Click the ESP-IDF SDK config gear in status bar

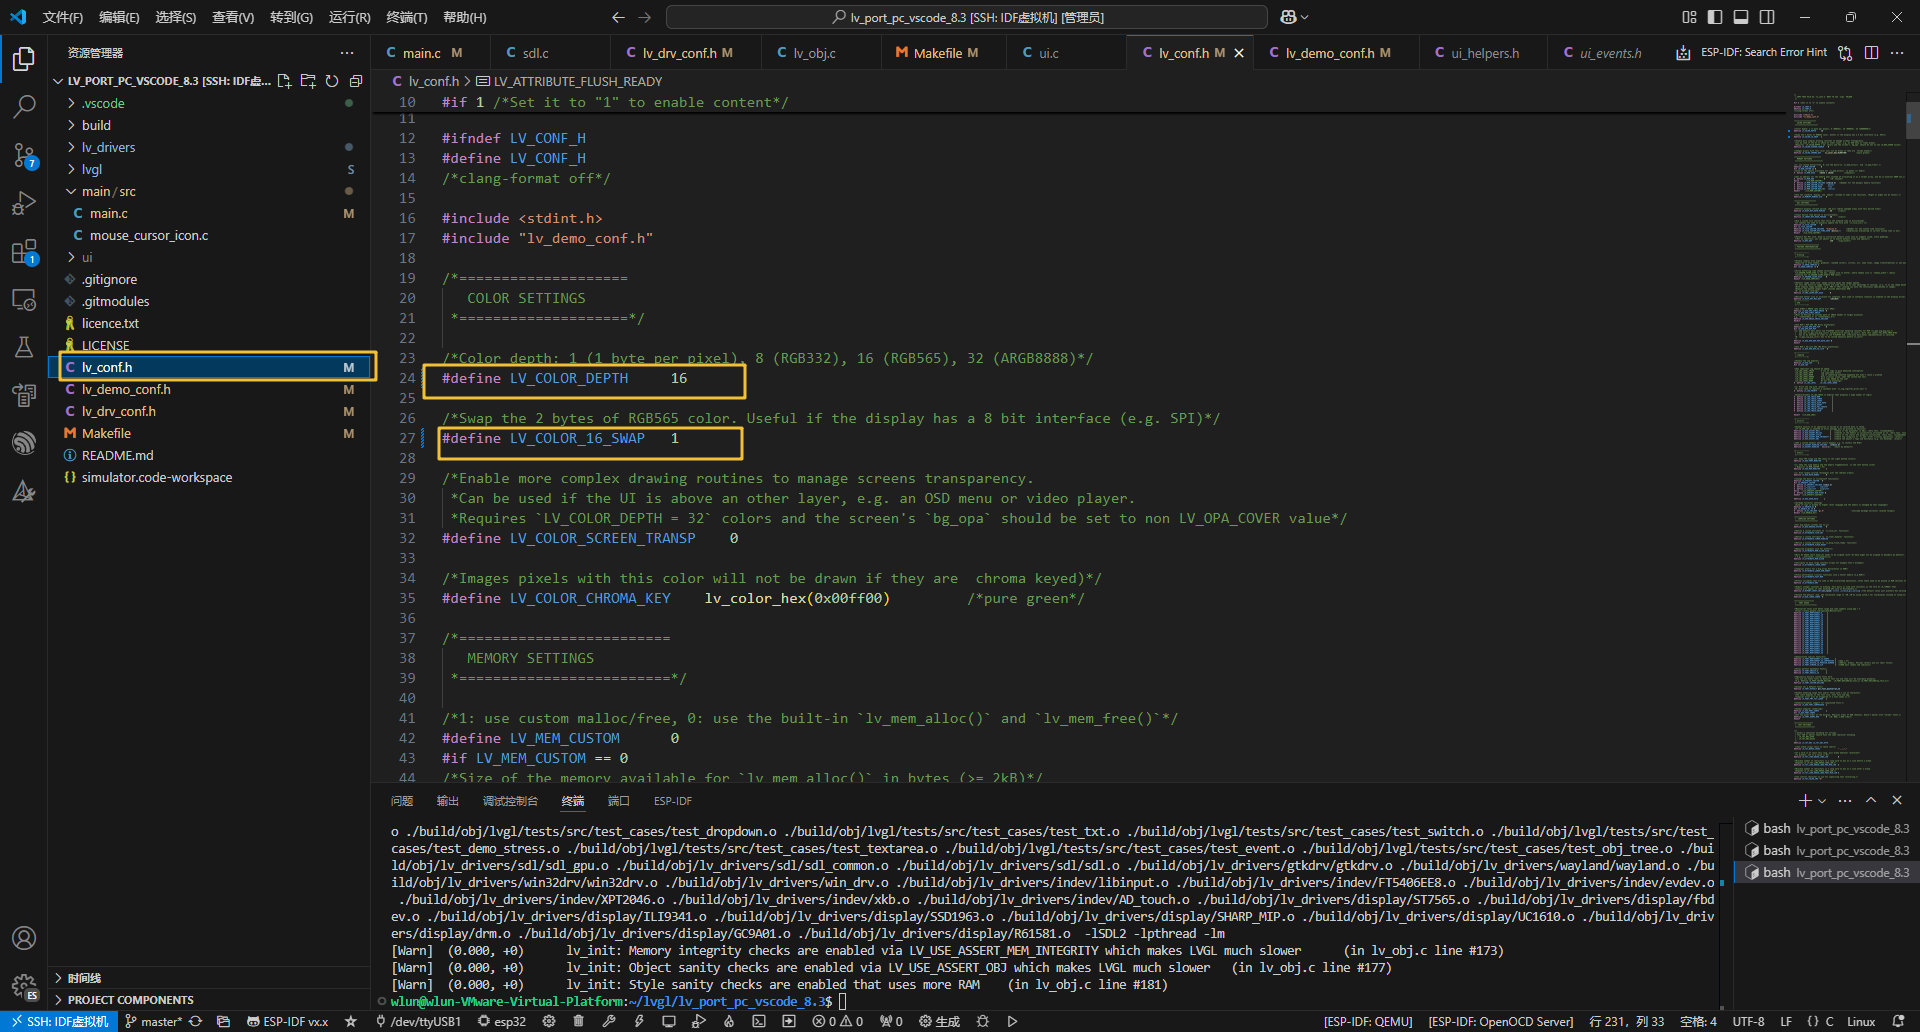coord(548,1022)
